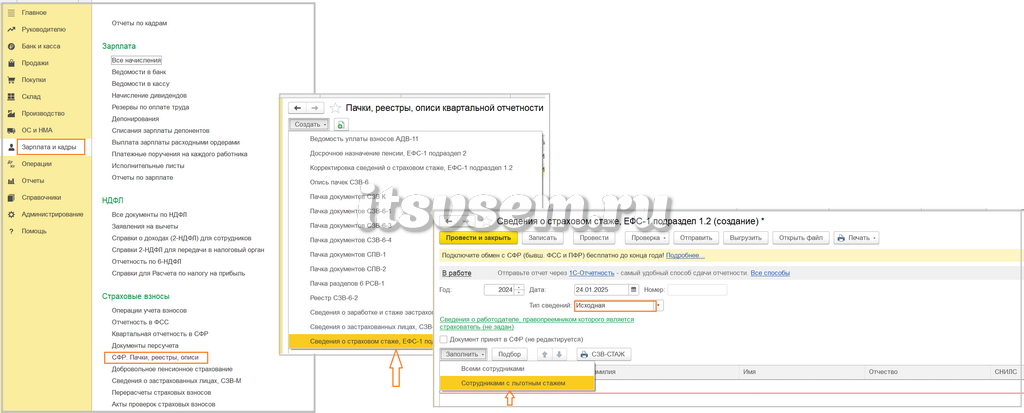This screenshot has width=1024, height=413.
Task: Open the Главное sidebar section icon
Action: tap(10, 12)
